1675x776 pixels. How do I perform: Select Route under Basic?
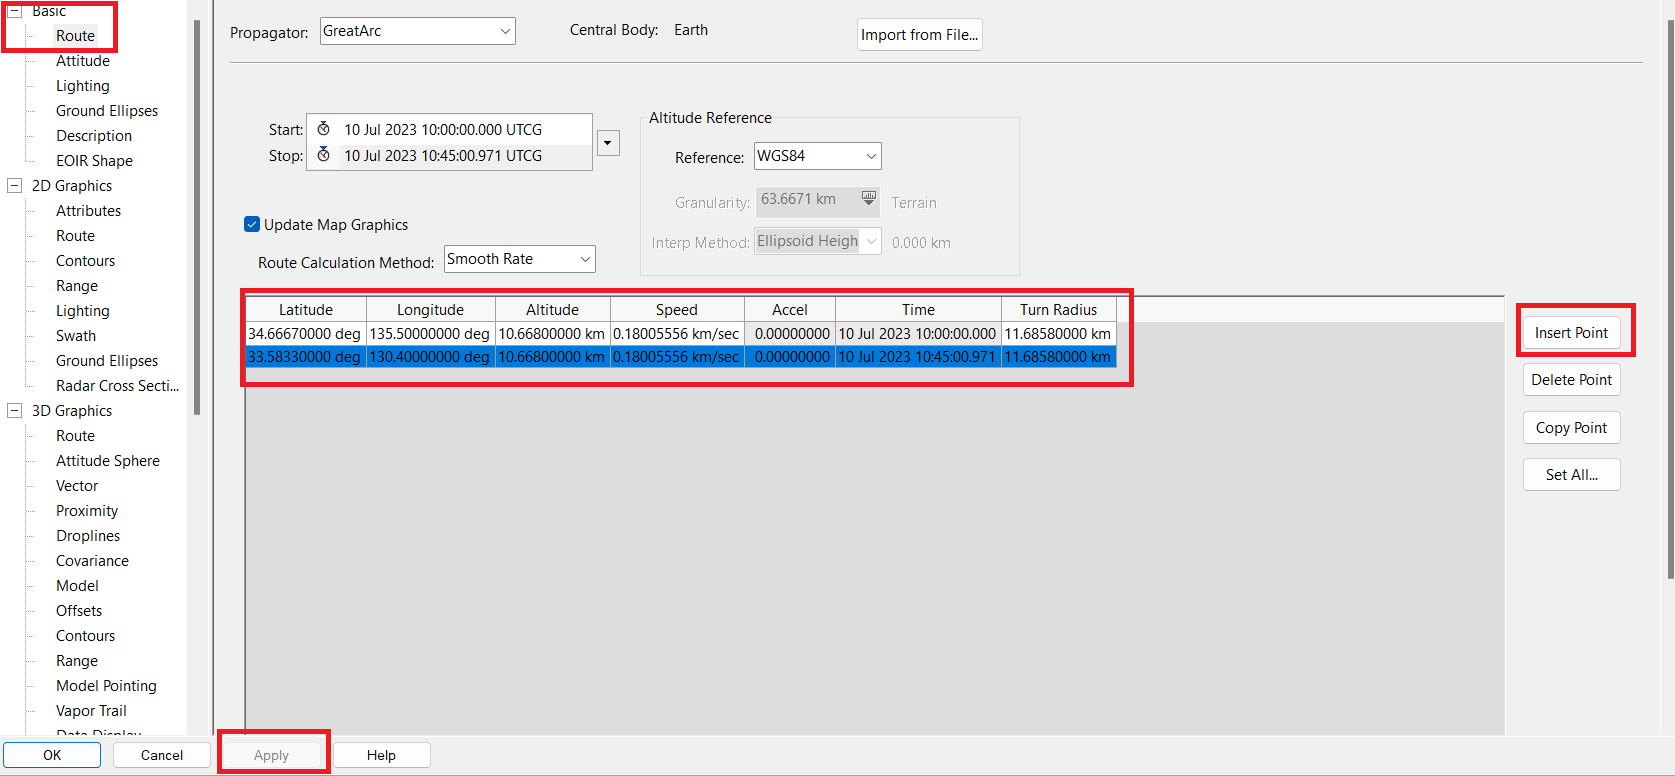75,36
